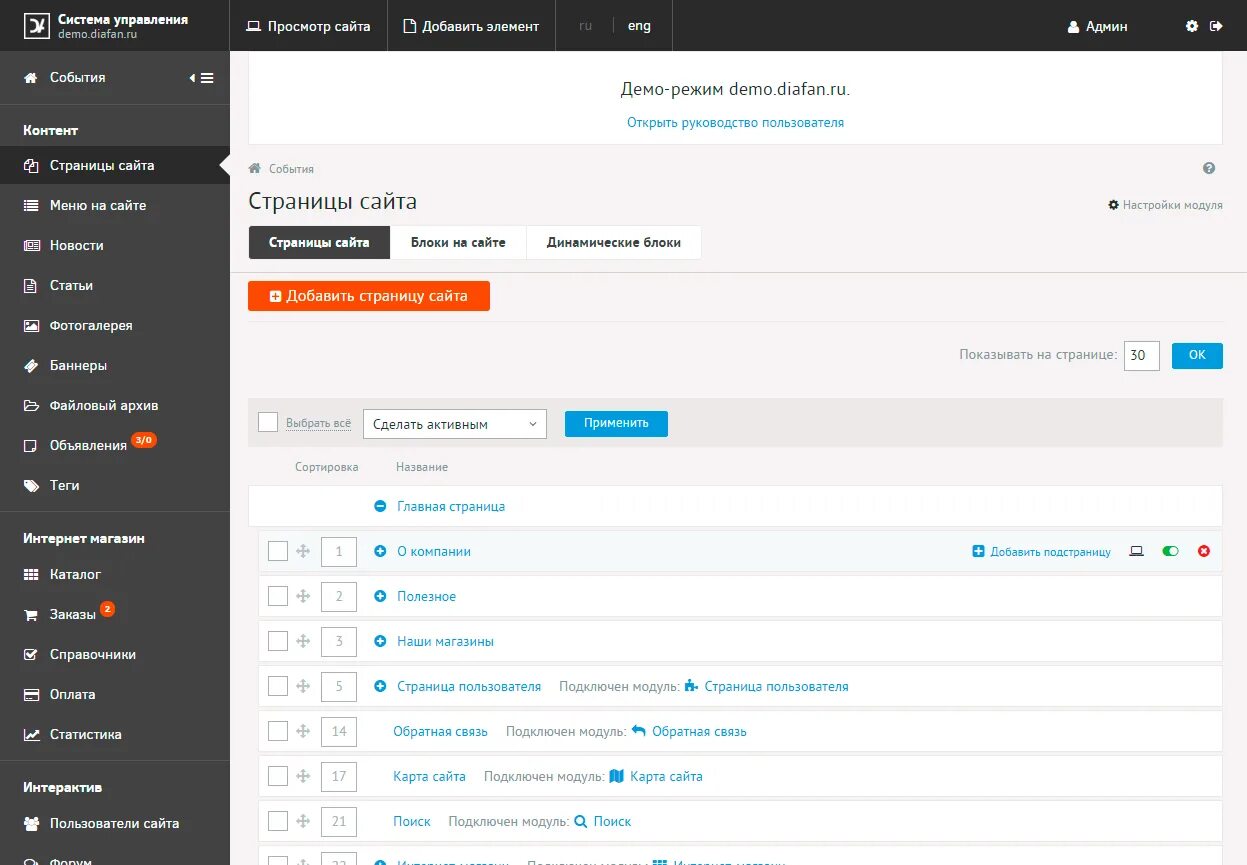The image size is (1247, 865).
Task: Open Настройки модуля link
Action: [1165, 205]
